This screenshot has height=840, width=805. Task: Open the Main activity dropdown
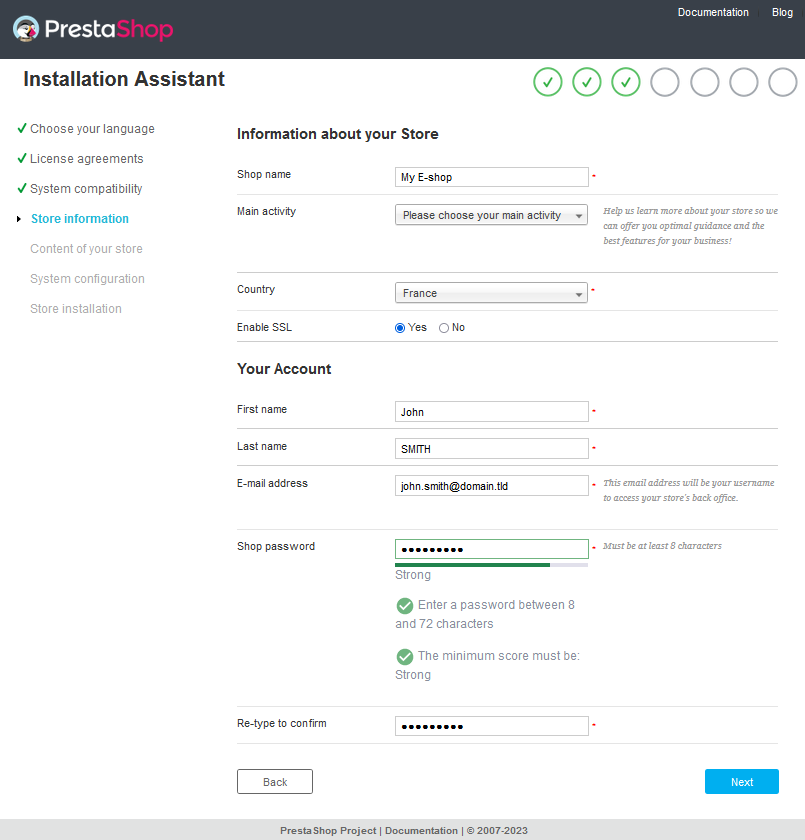pyautogui.click(x=491, y=215)
